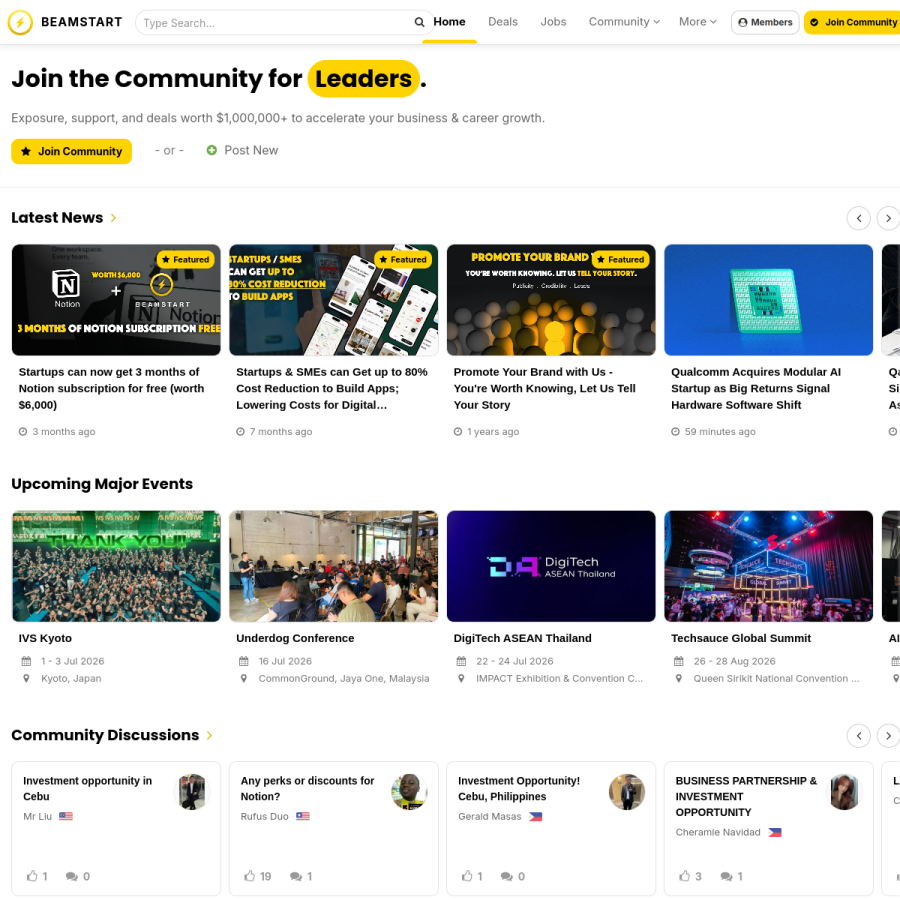Image resolution: width=900 pixels, height=900 pixels.
Task: Click the Underdog Conference event title
Action: tap(295, 638)
